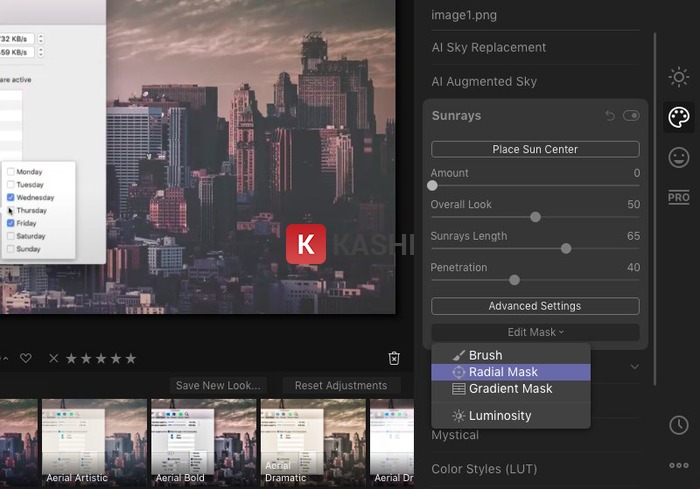This screenshot has width=700, height=489.
Task: Open the Portrait face icon tools
Action: coord(679,157)
